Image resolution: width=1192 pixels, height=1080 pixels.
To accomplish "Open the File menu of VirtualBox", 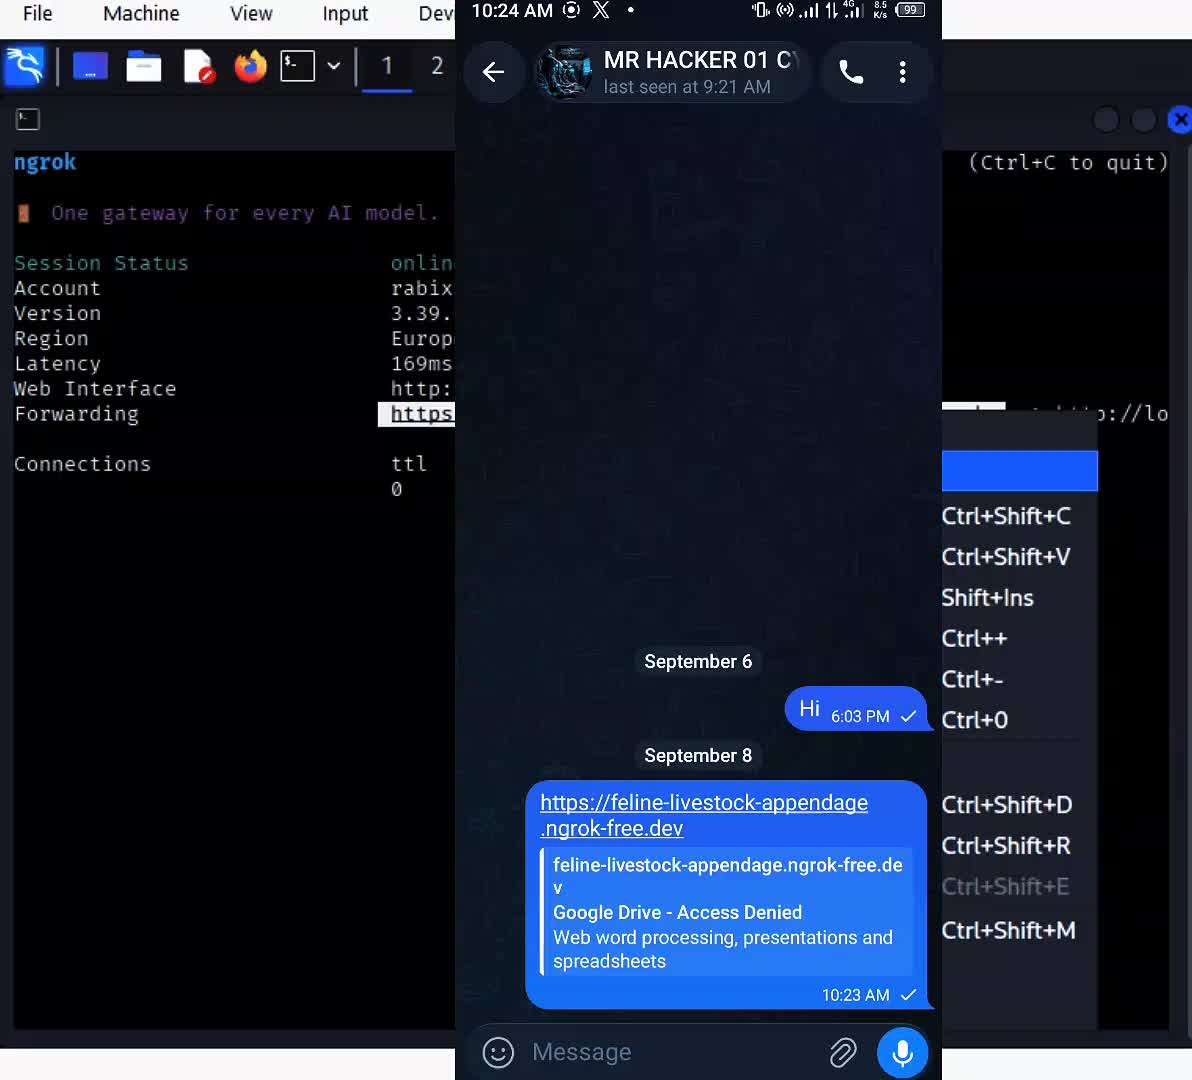I will coord(37,14).
